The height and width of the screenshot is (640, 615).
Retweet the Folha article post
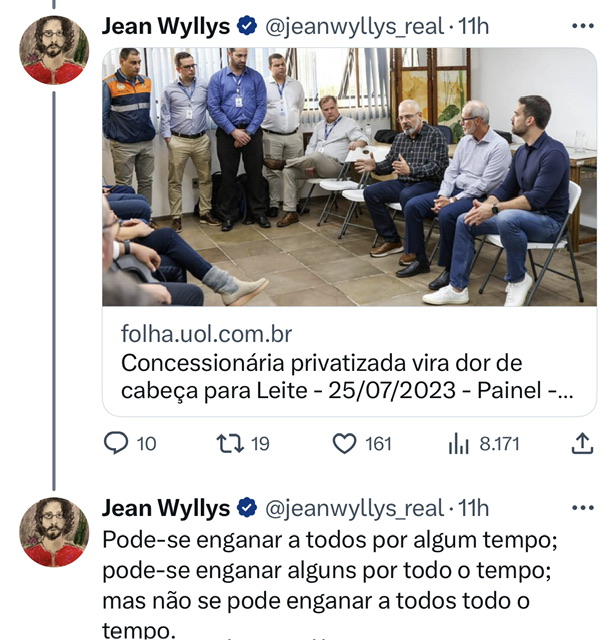(x=230, y=444)
